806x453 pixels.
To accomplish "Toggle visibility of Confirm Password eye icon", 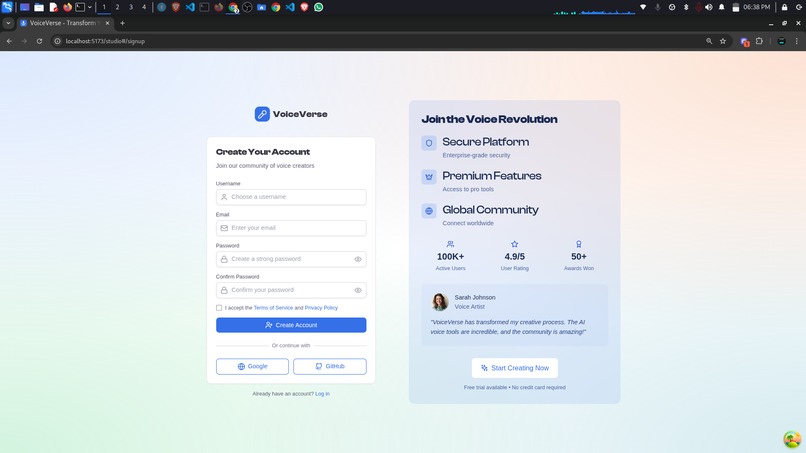I will click(x=358, y=290).
